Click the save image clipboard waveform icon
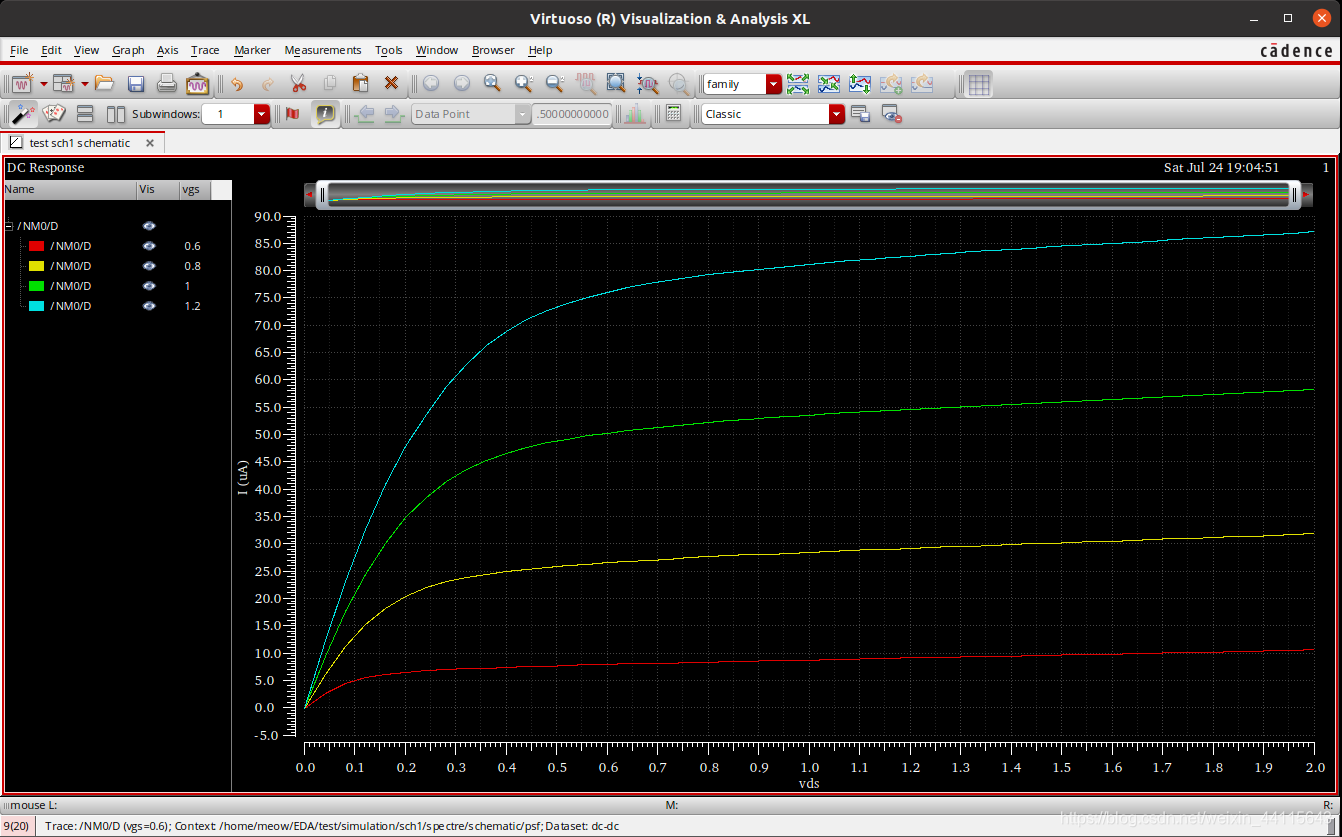Viewport: 1342px width, 837px height. click(198, 84)
